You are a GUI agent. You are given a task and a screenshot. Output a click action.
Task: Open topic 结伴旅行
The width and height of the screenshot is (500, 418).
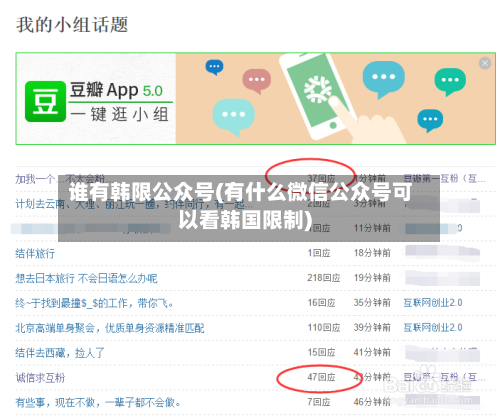tap(35, 253)
